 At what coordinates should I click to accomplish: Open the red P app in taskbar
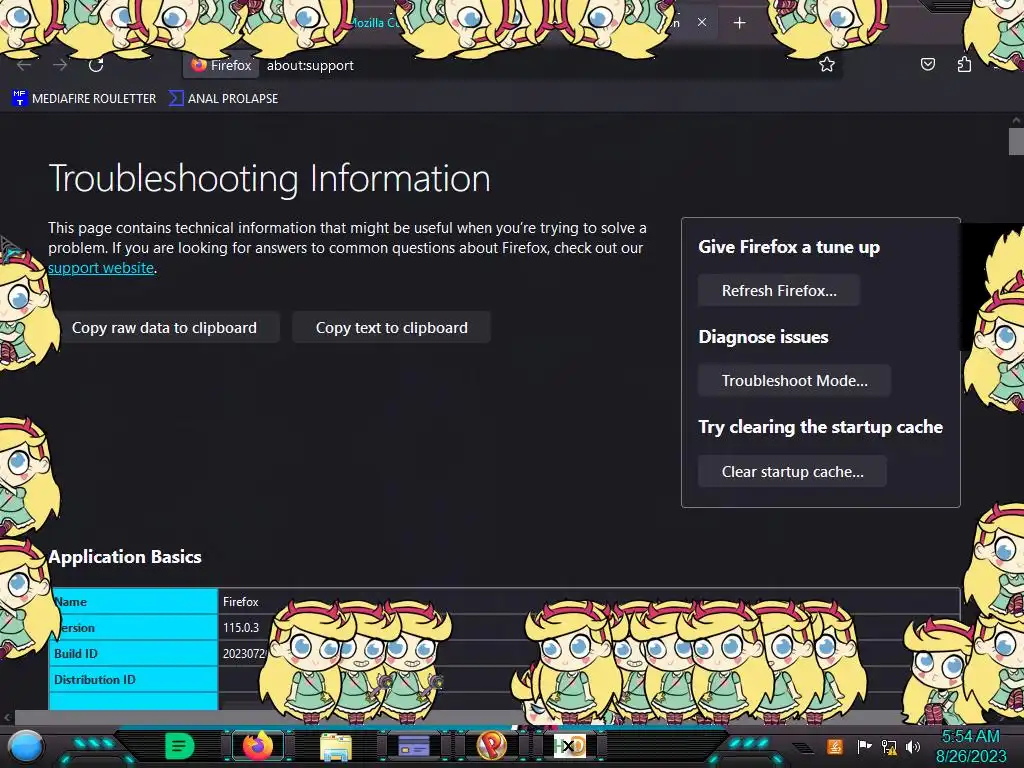tap(492, 746)
